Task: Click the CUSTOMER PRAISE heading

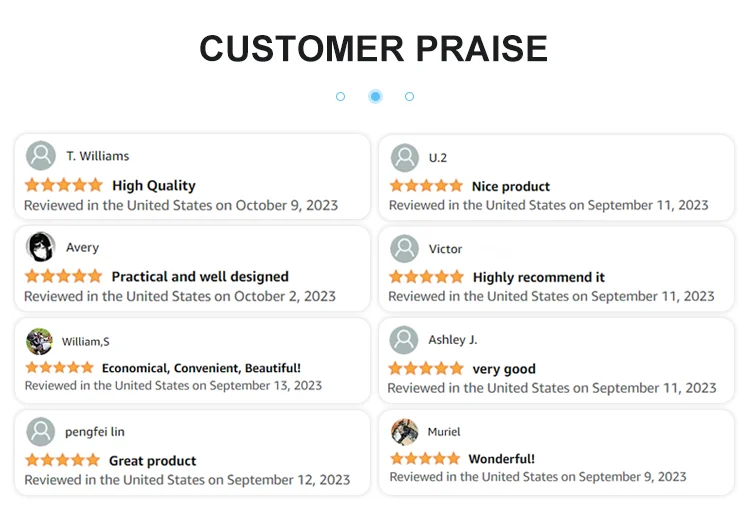Action: tap(374, 48)
